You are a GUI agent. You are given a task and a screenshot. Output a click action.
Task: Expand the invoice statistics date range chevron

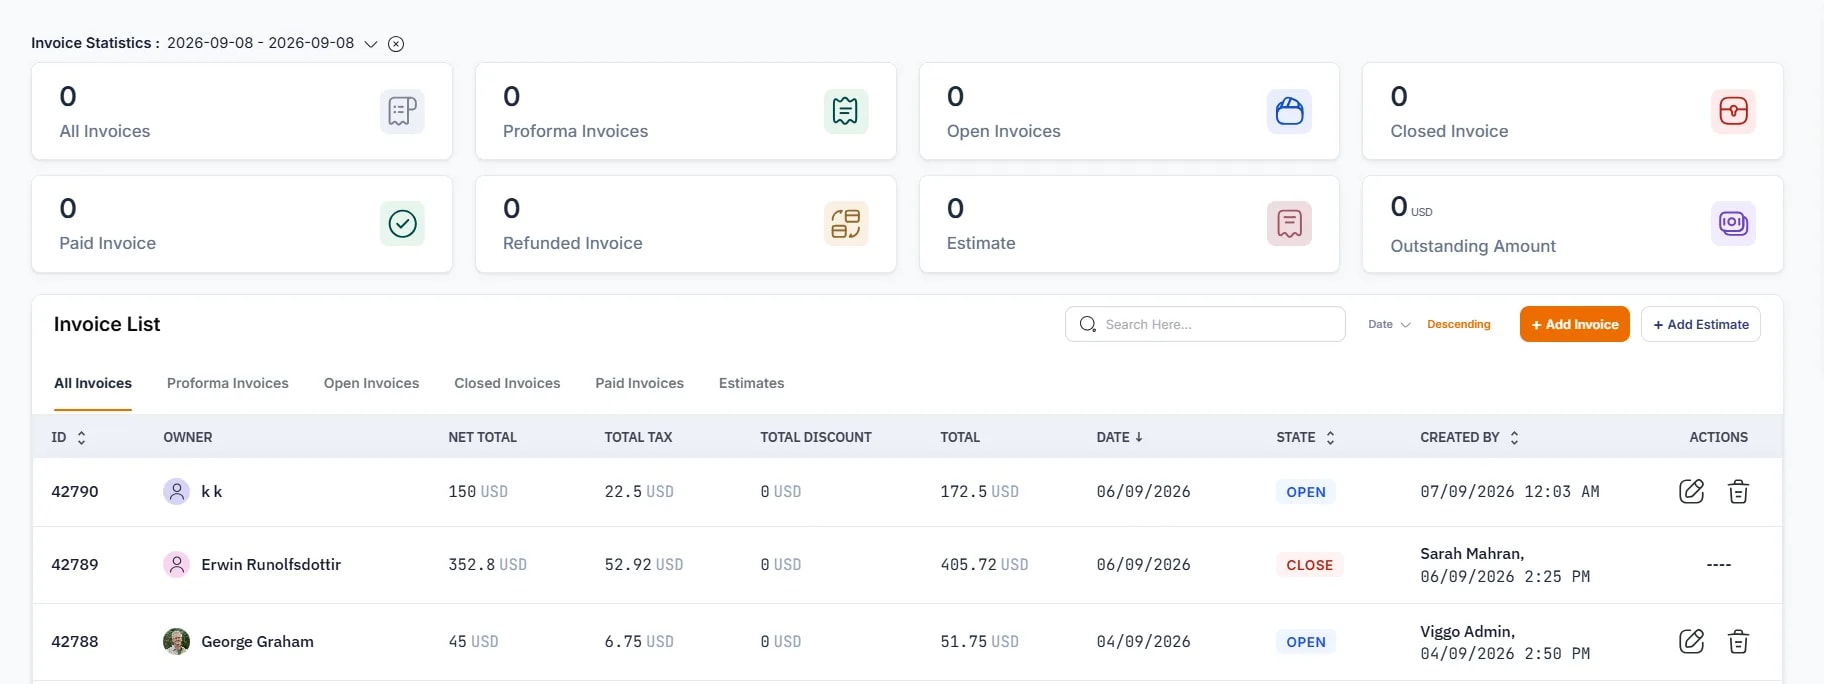click(371, 44)
